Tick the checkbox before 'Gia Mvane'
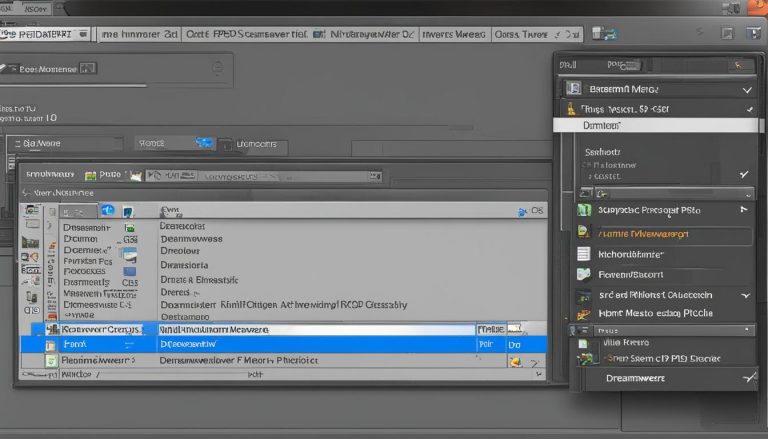Image resolution: width=768 pixels, height=439 pixels. [x=18, y=144]
